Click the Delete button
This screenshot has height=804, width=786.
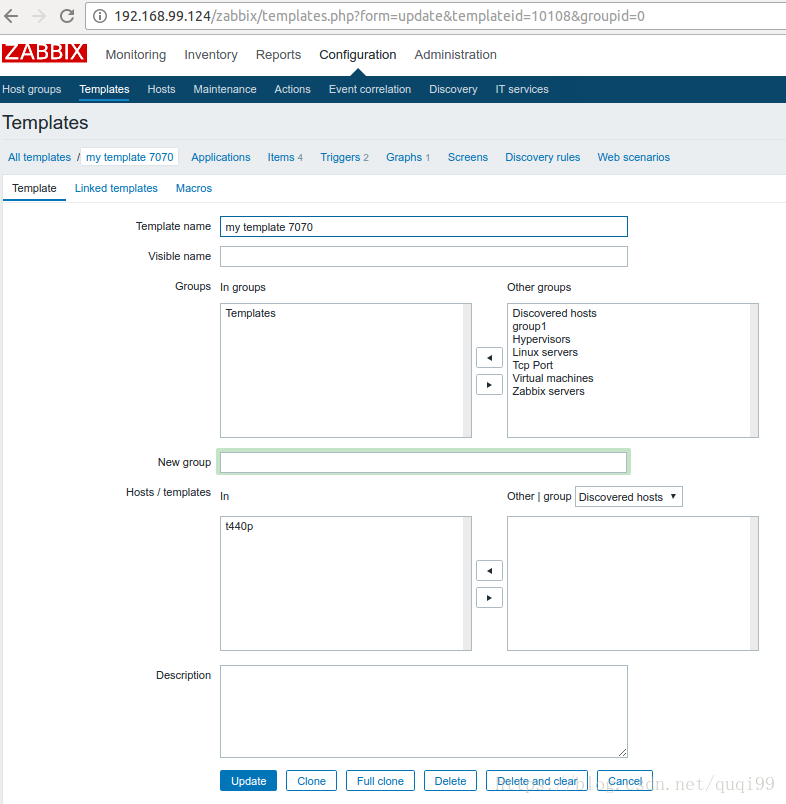[x=450, y=781]
